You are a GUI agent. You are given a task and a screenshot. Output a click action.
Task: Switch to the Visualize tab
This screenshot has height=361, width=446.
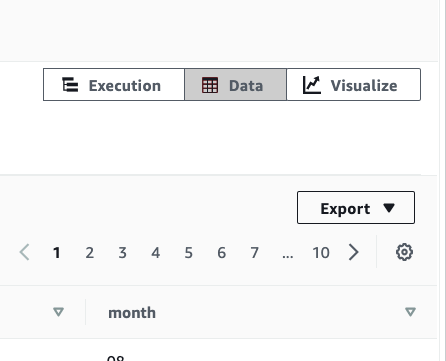click(x=354, y=84)
